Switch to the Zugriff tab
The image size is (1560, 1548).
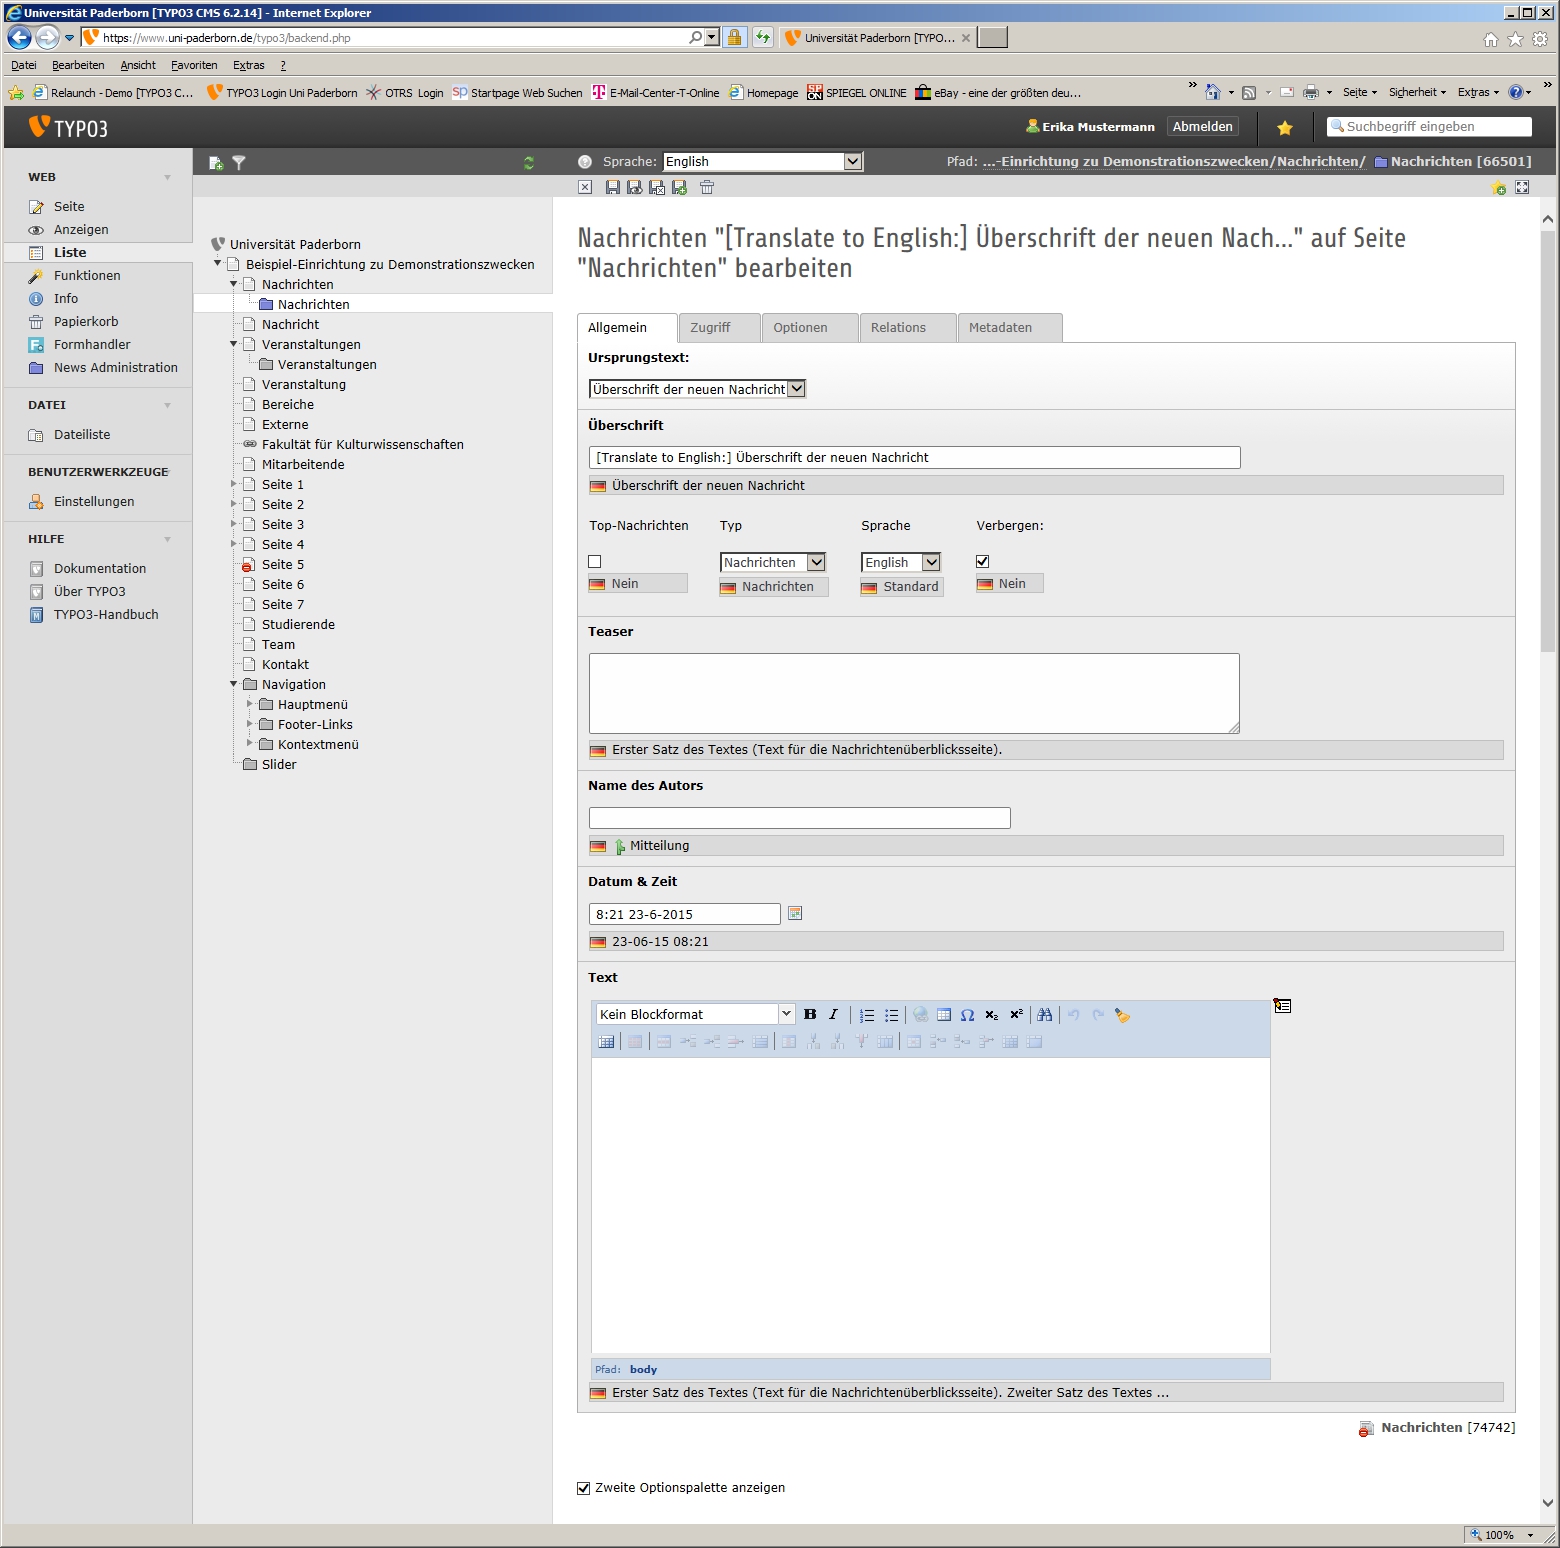[718, 327]
